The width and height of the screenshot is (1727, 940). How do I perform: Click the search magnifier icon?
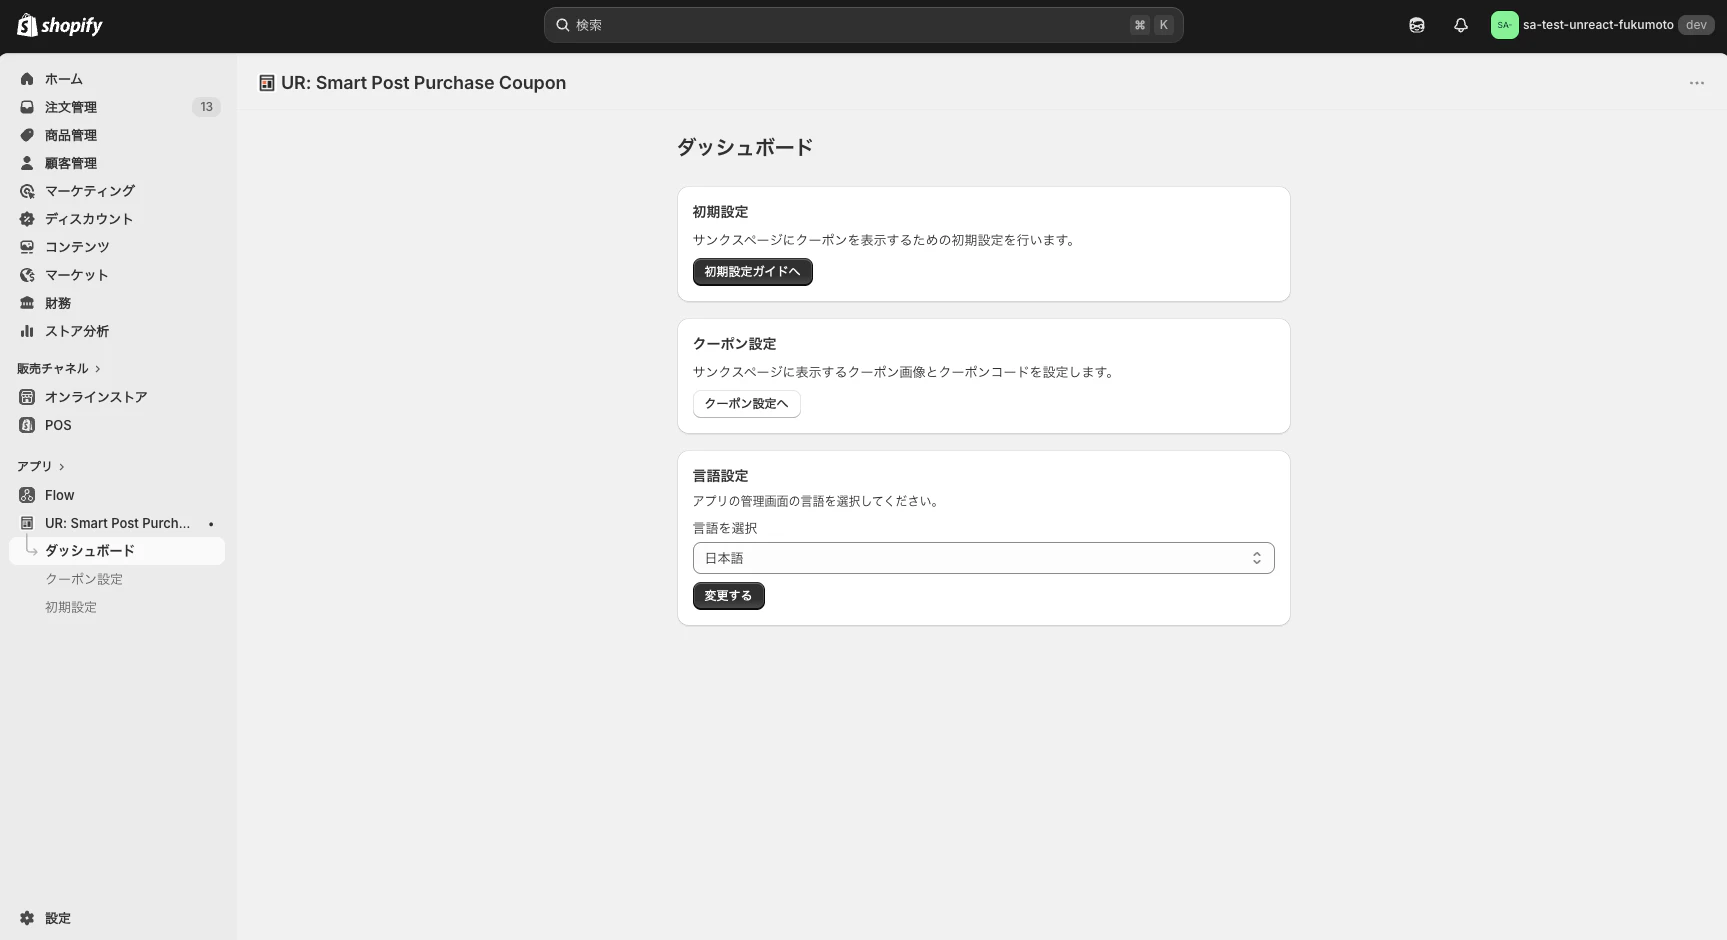(x=563, y=25)
